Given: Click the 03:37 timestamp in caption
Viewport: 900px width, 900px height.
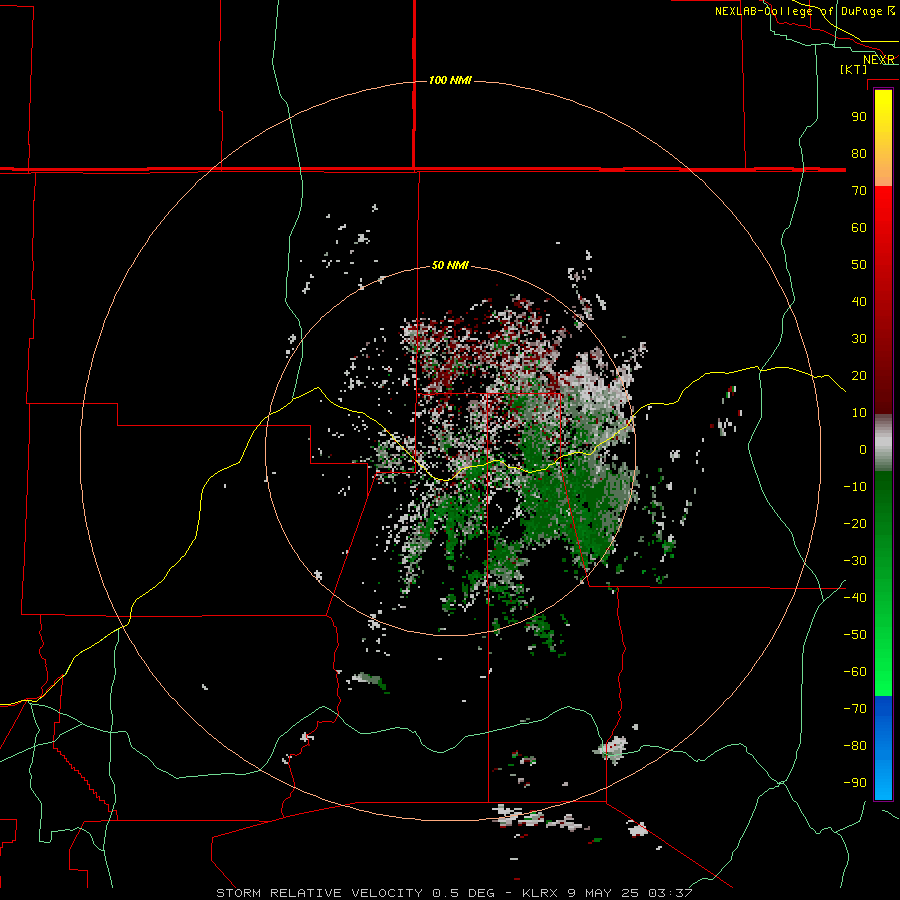Looking at the screenshot, I should (670, 893).
